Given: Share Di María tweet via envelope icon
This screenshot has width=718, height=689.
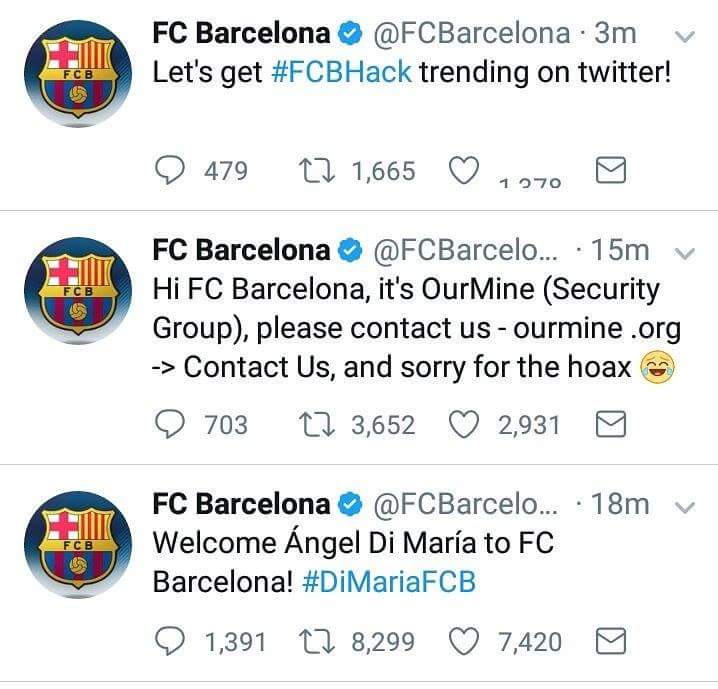Looking at the screenshot, I should click(611, 641).
